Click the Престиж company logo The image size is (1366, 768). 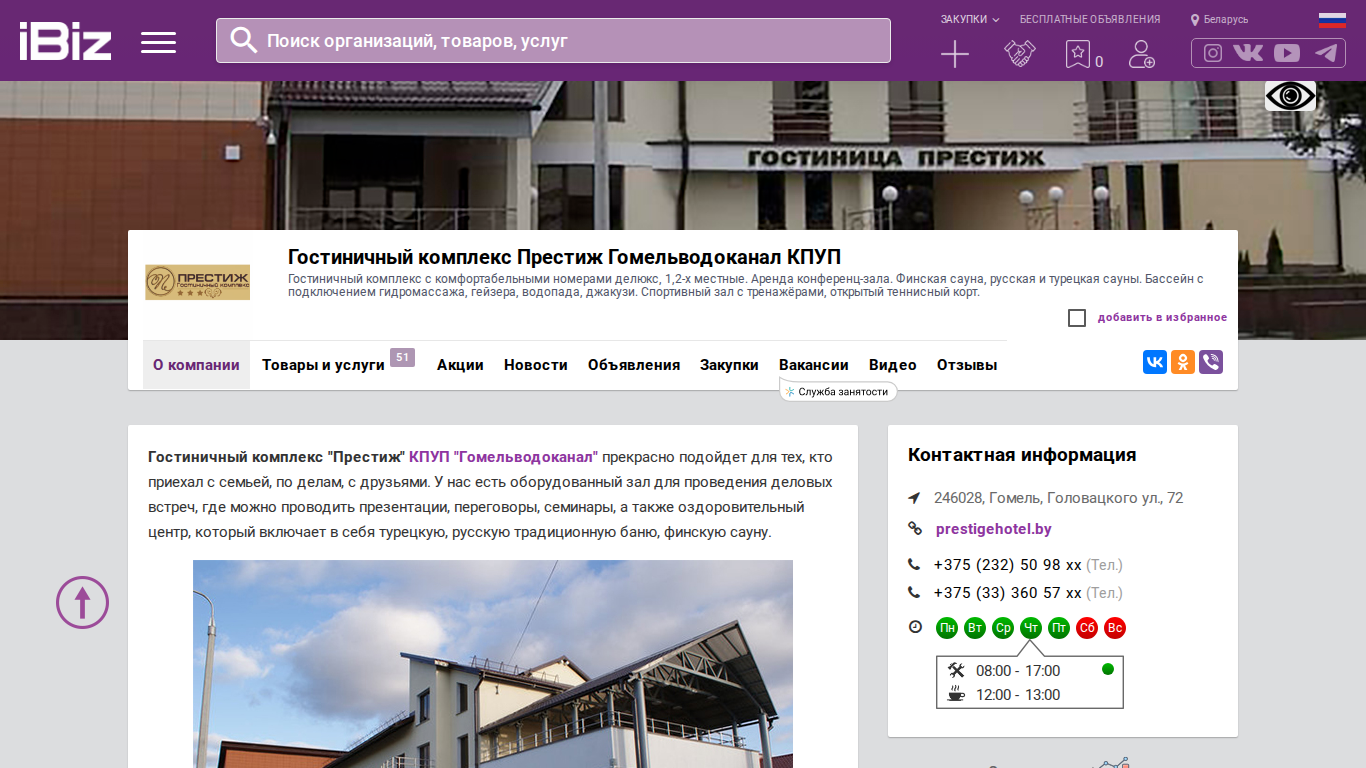pos(197,282)
